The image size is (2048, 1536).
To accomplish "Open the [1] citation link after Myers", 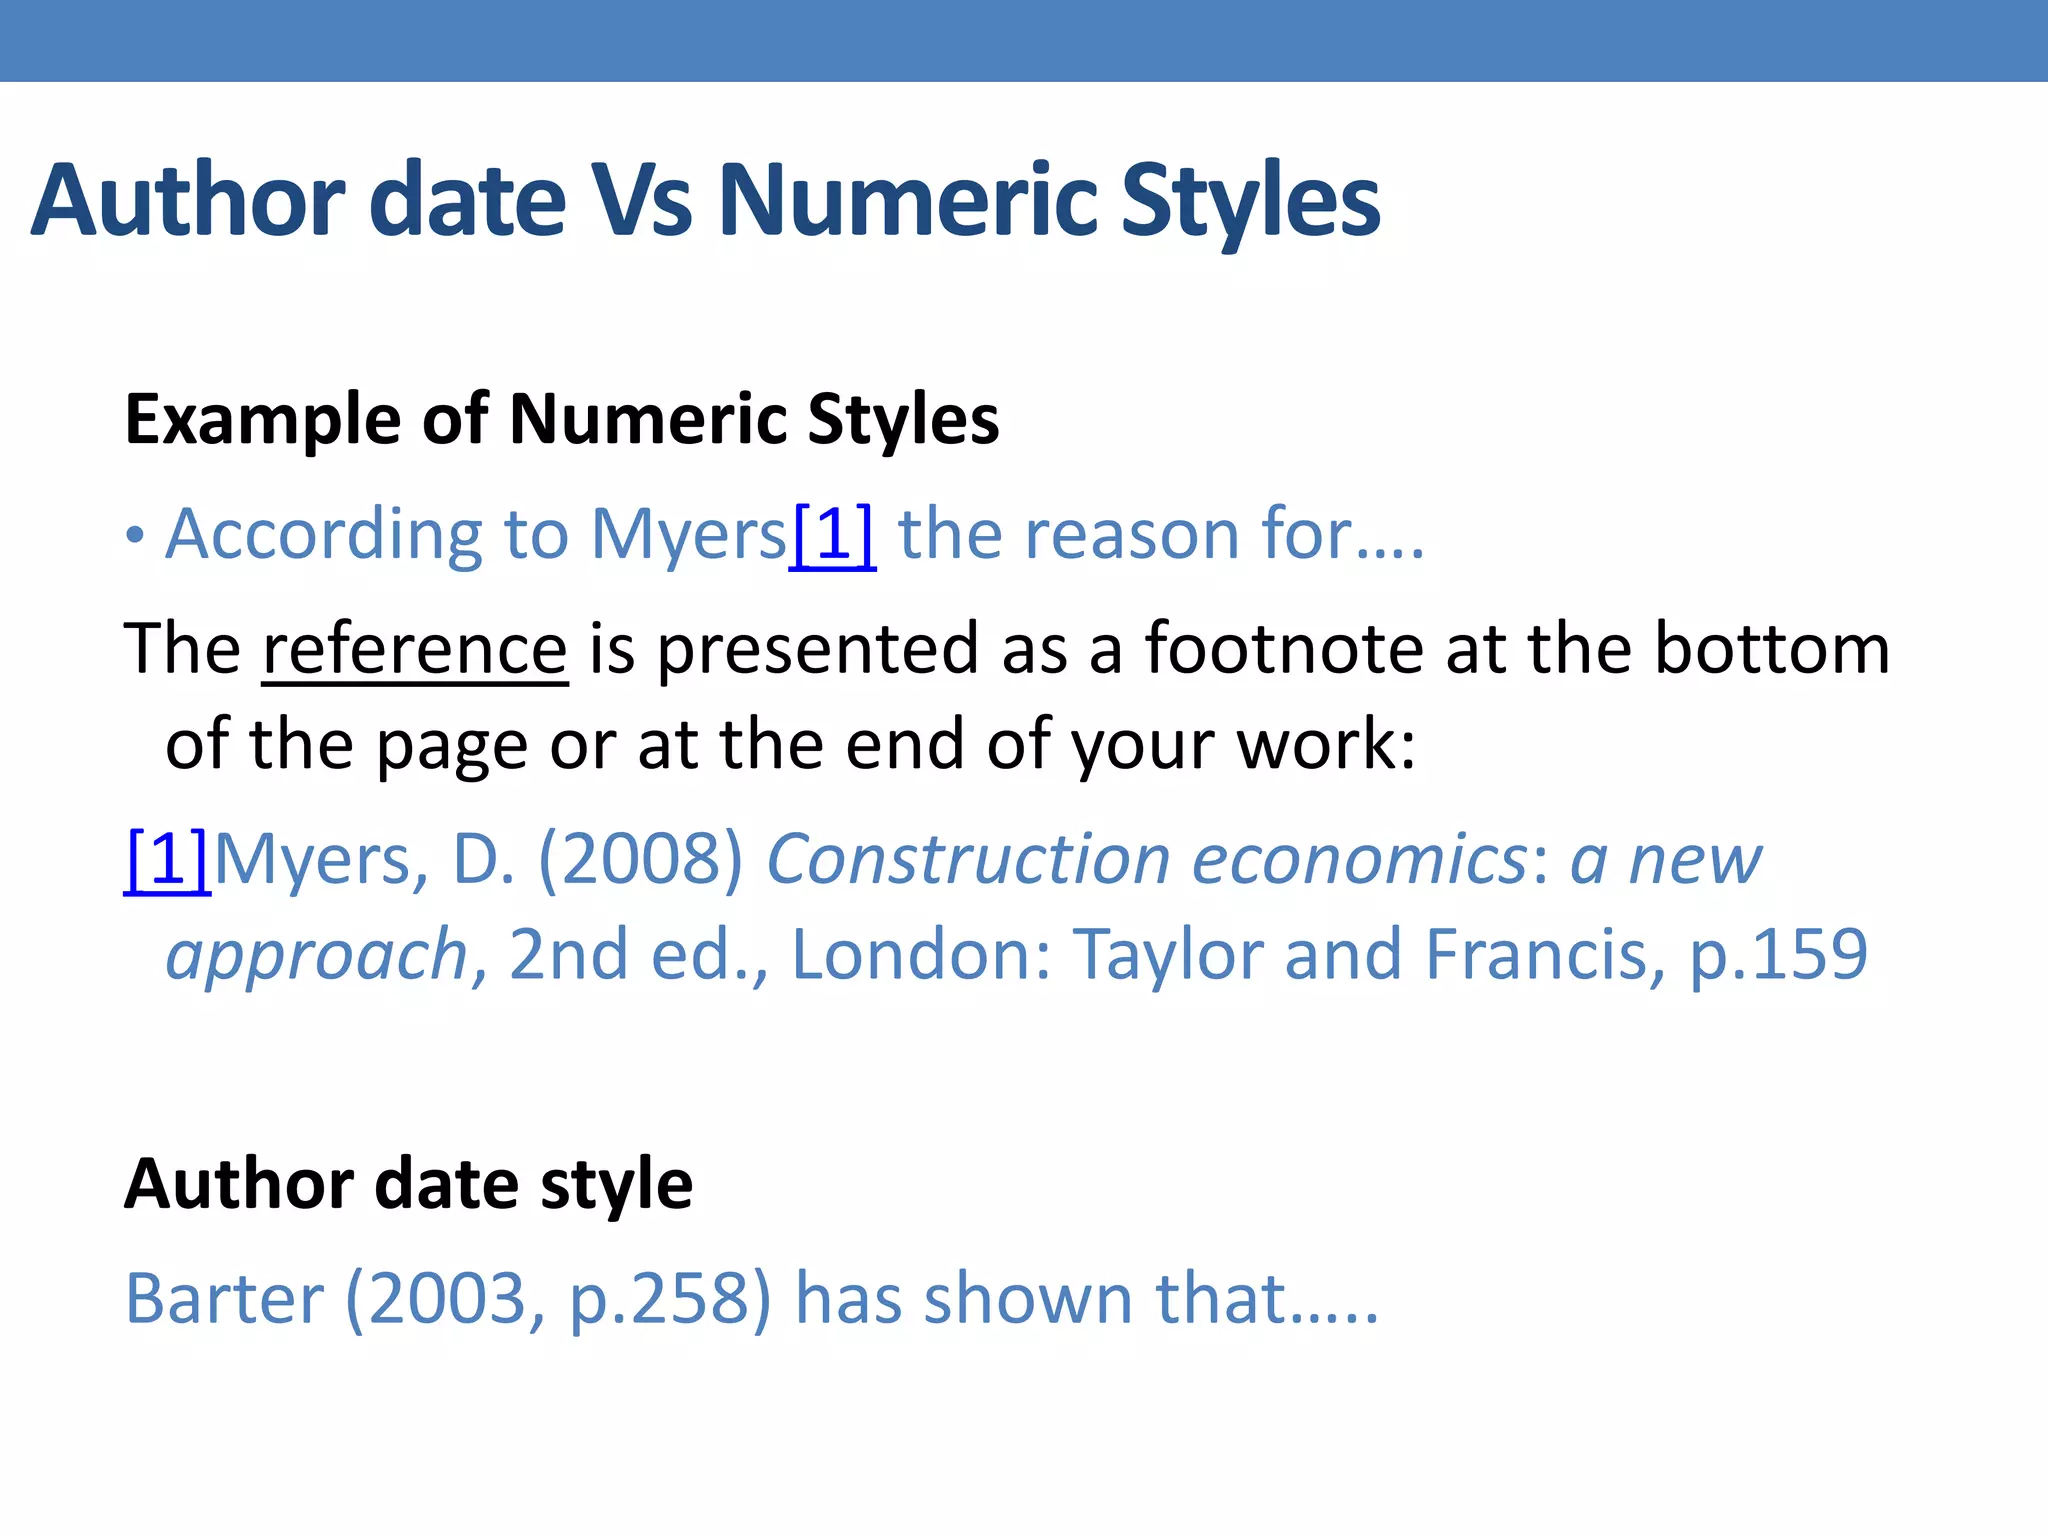I will point(832,535).
